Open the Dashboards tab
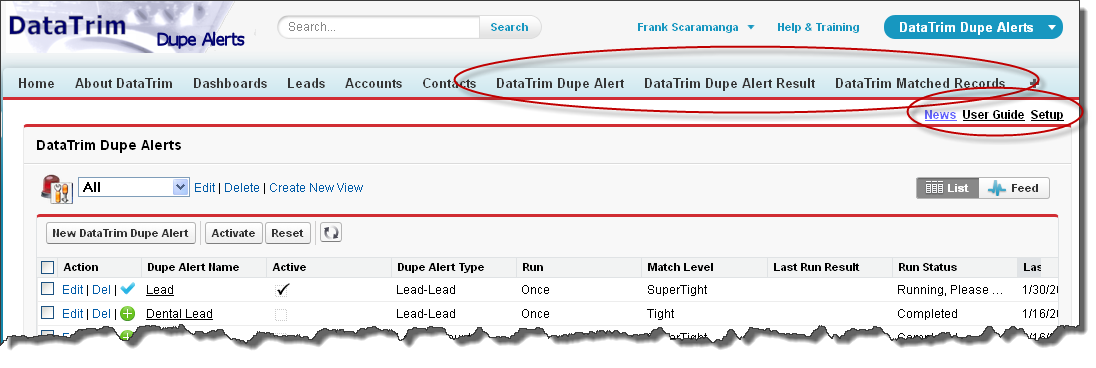This screenshot has height=368, width=1096. (230, 83)
